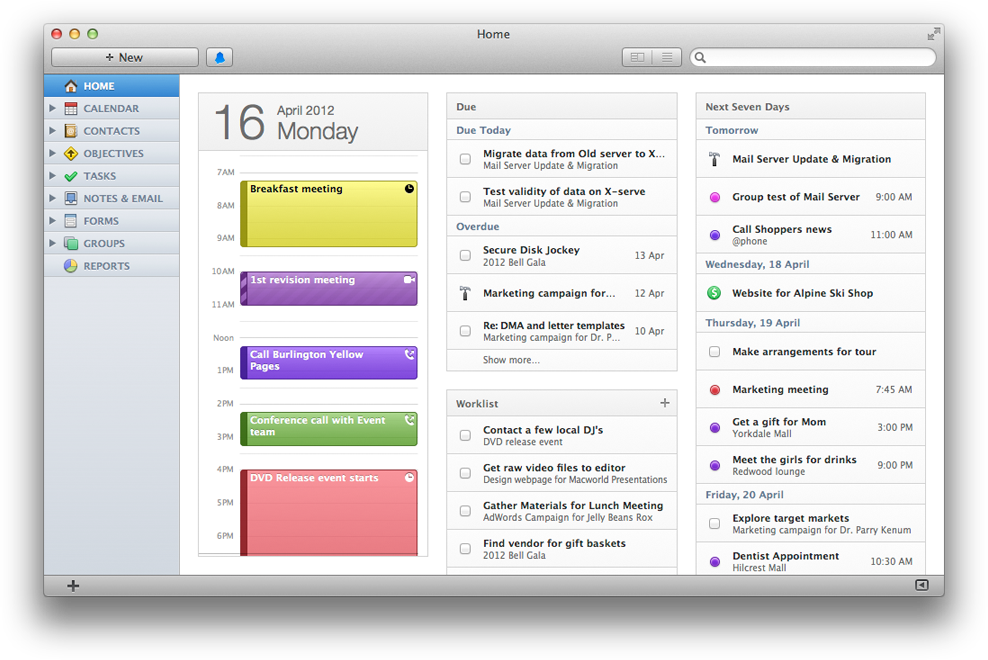Screen dimensions: 988x660
Task: Click the plus icon in the bottom bar
Action: [73, 586]
